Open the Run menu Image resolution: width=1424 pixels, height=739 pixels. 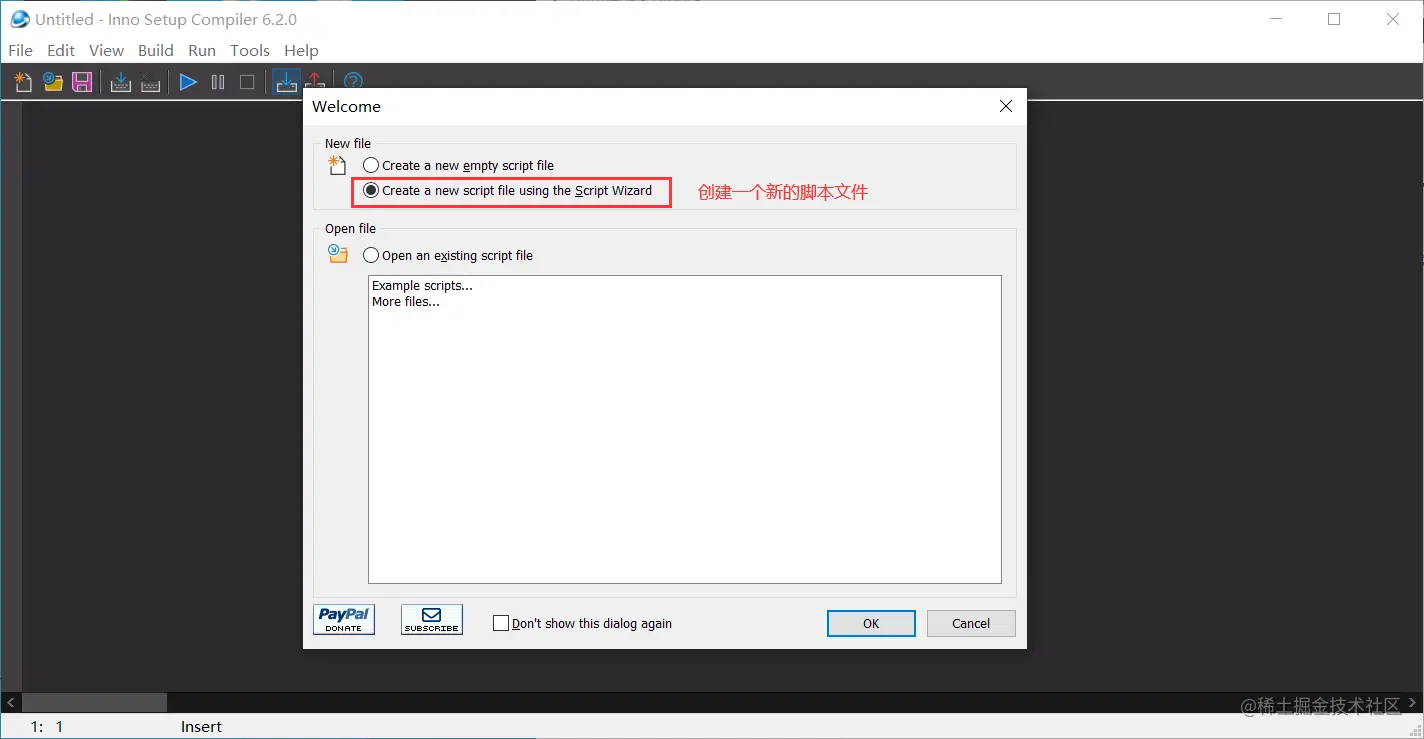[x=202, y=50]
